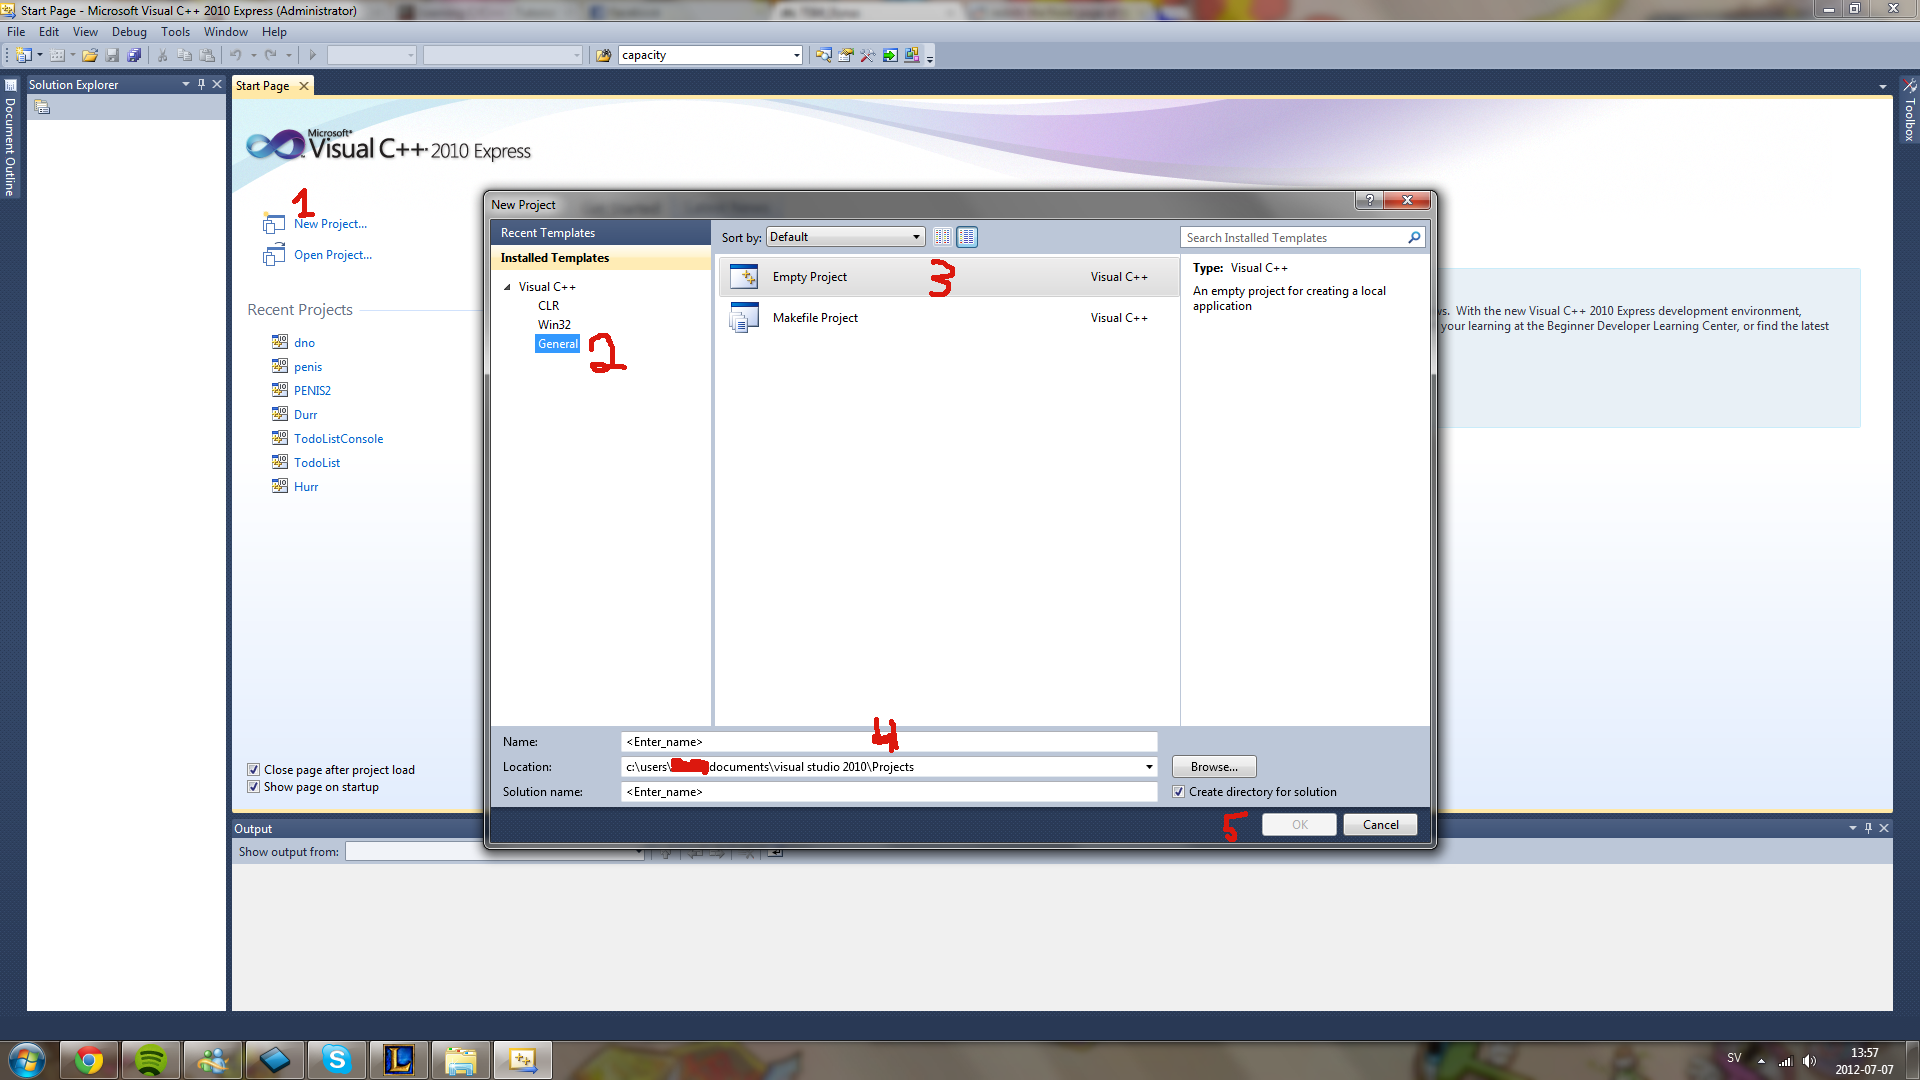
Task: Toggle Show page on startup checkbox
Action: pyautogui.click(x=253, y=787)
